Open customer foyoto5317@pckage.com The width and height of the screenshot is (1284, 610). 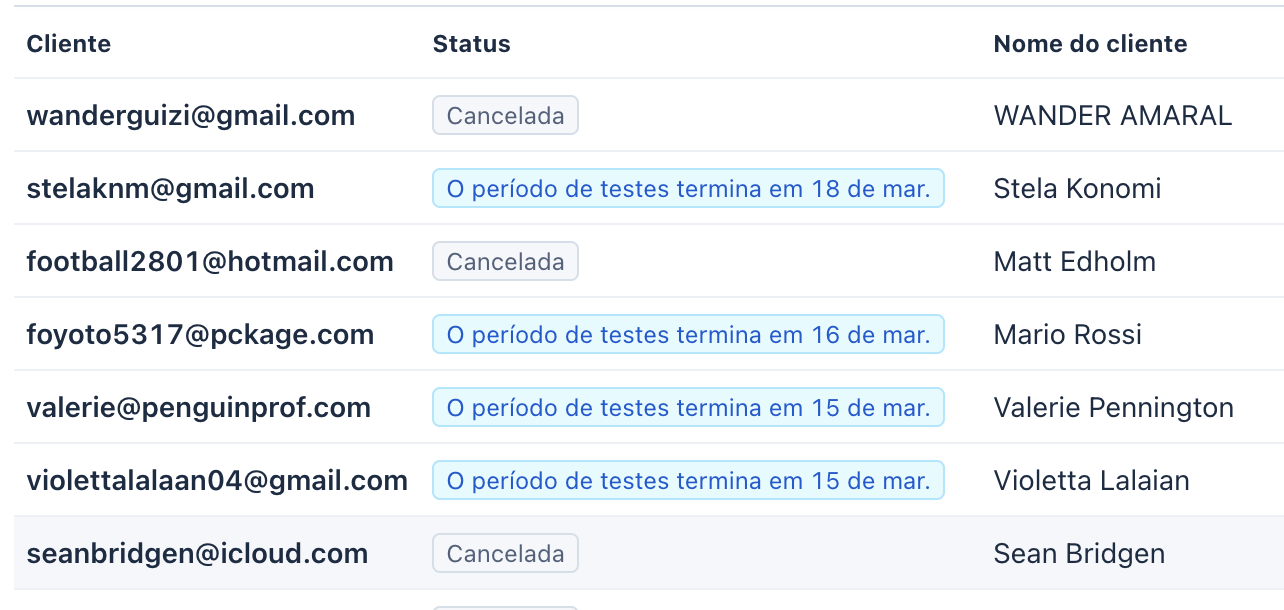click(200, 335)
